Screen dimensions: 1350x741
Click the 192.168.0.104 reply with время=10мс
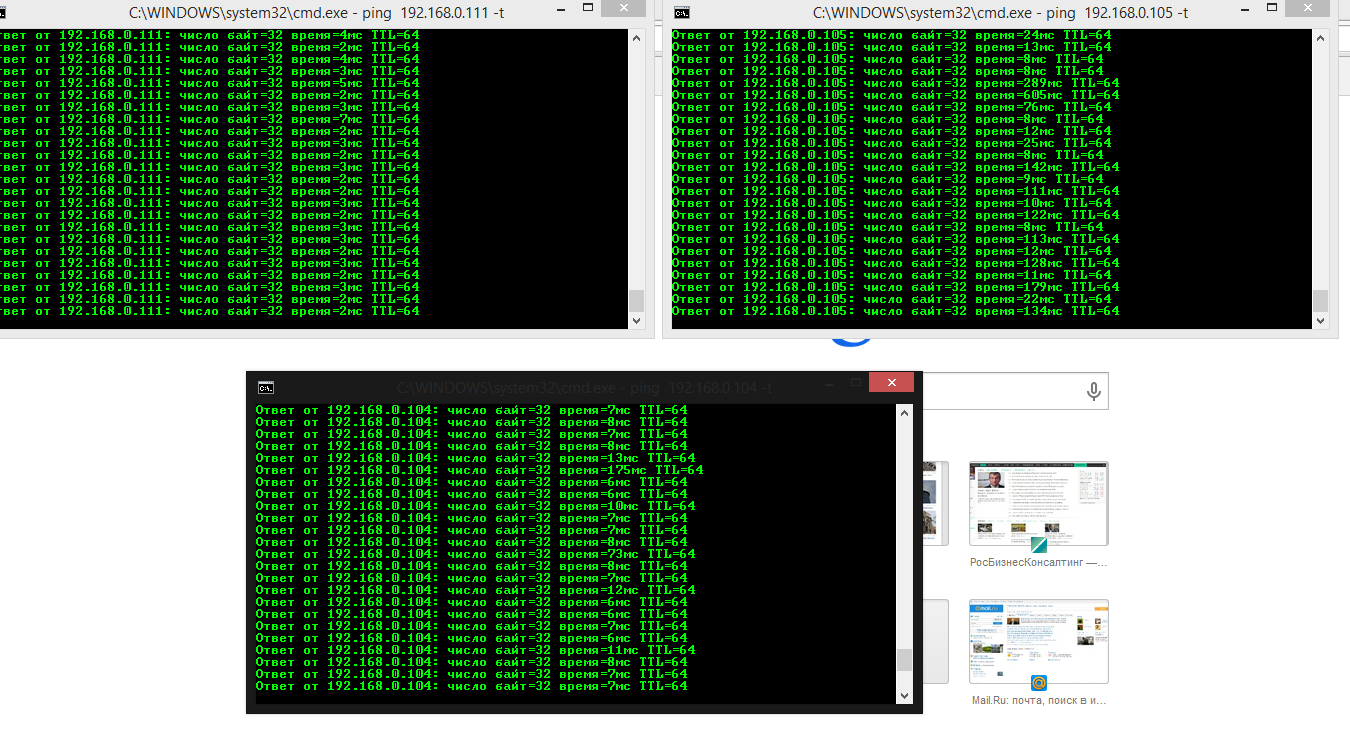click(476, 506)
